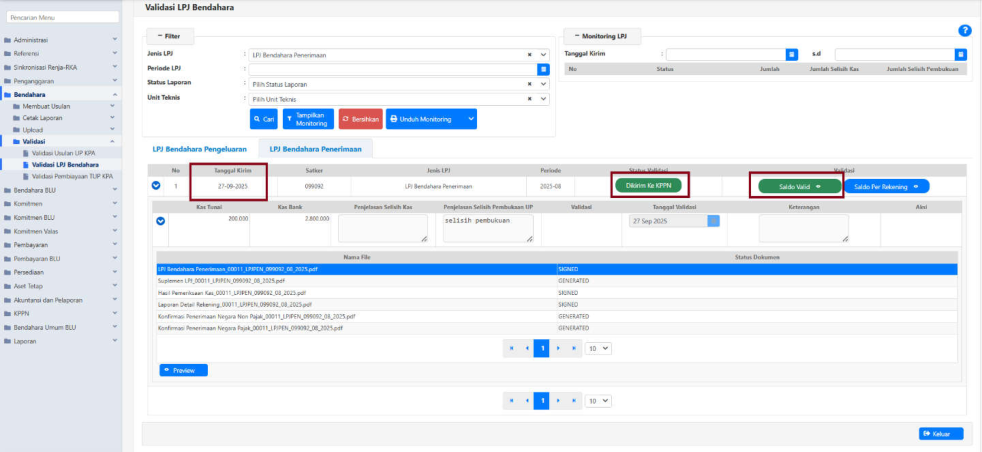Click the blue help question mark icon
Viewport: 982px width, 452px height.
pos(964,31)
